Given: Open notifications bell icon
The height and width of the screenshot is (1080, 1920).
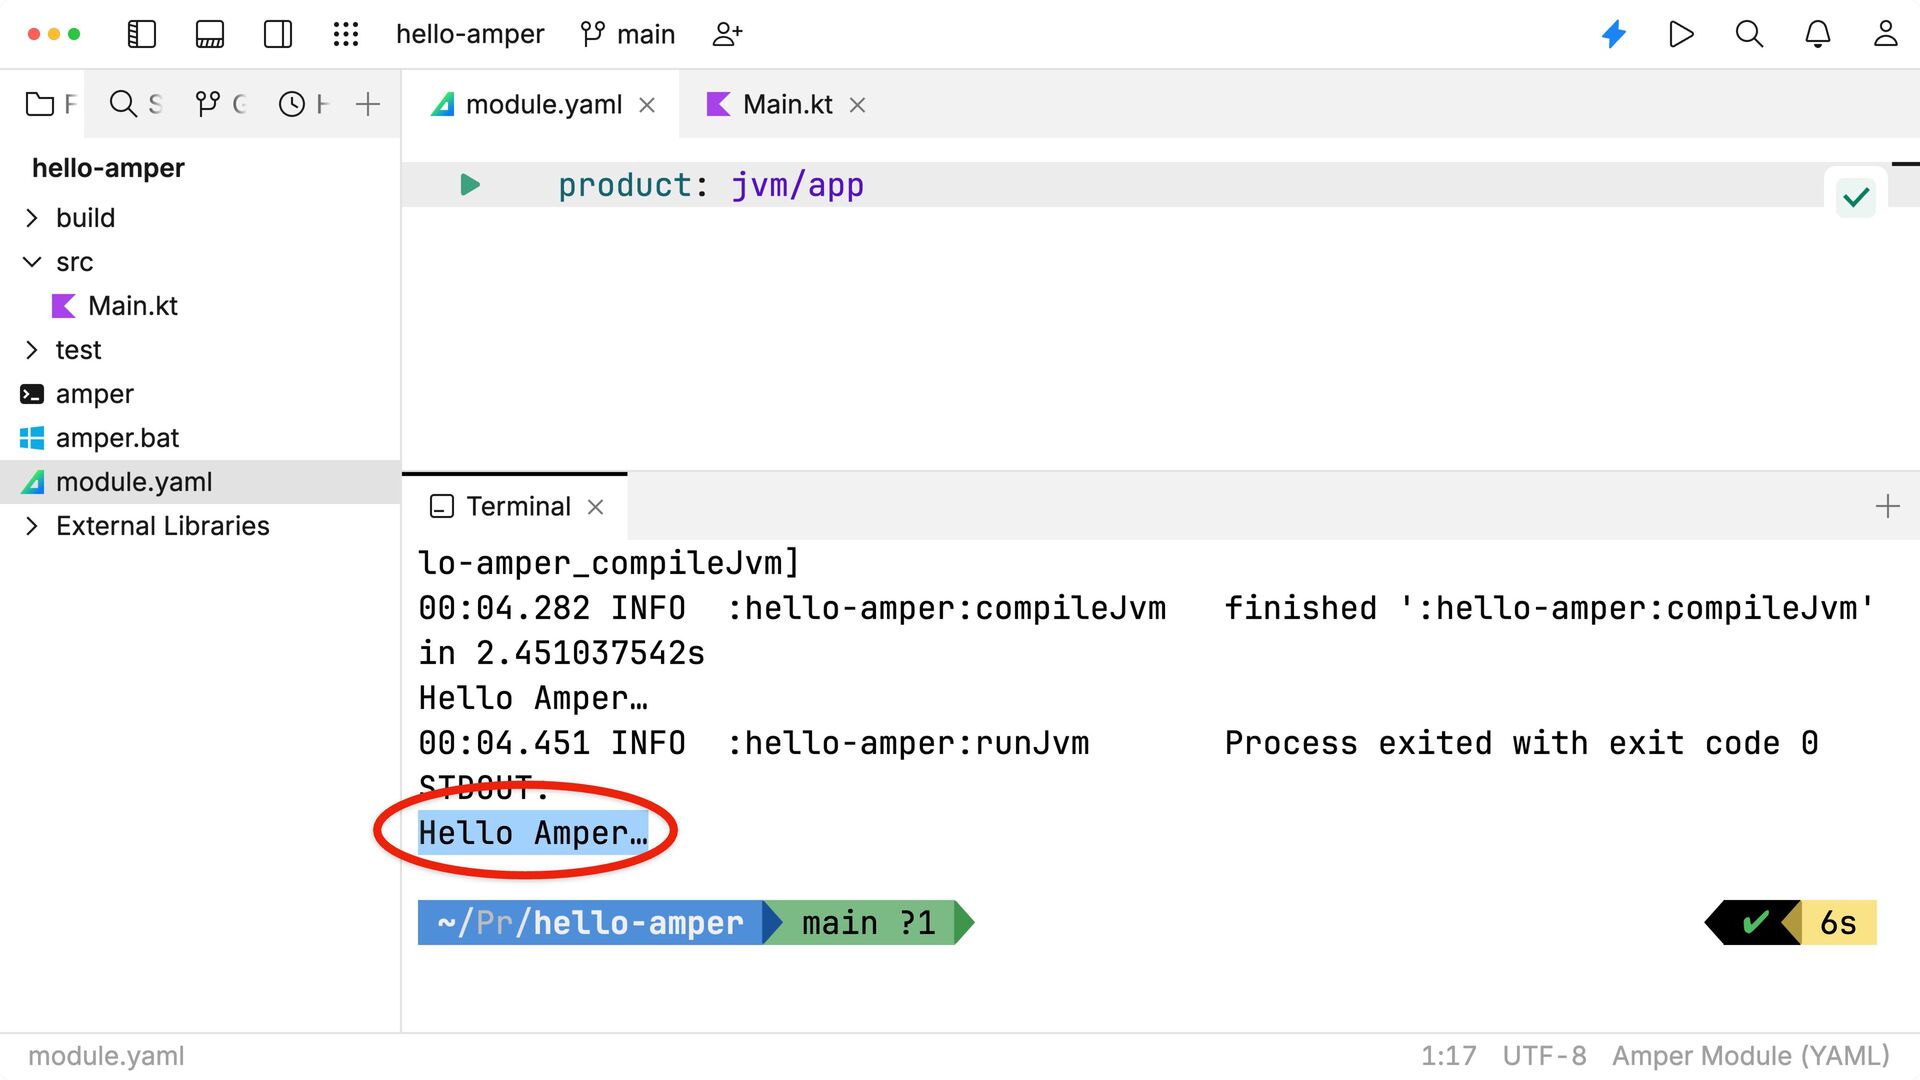Looking at the screenshot, I should (x=1817, y=34).
